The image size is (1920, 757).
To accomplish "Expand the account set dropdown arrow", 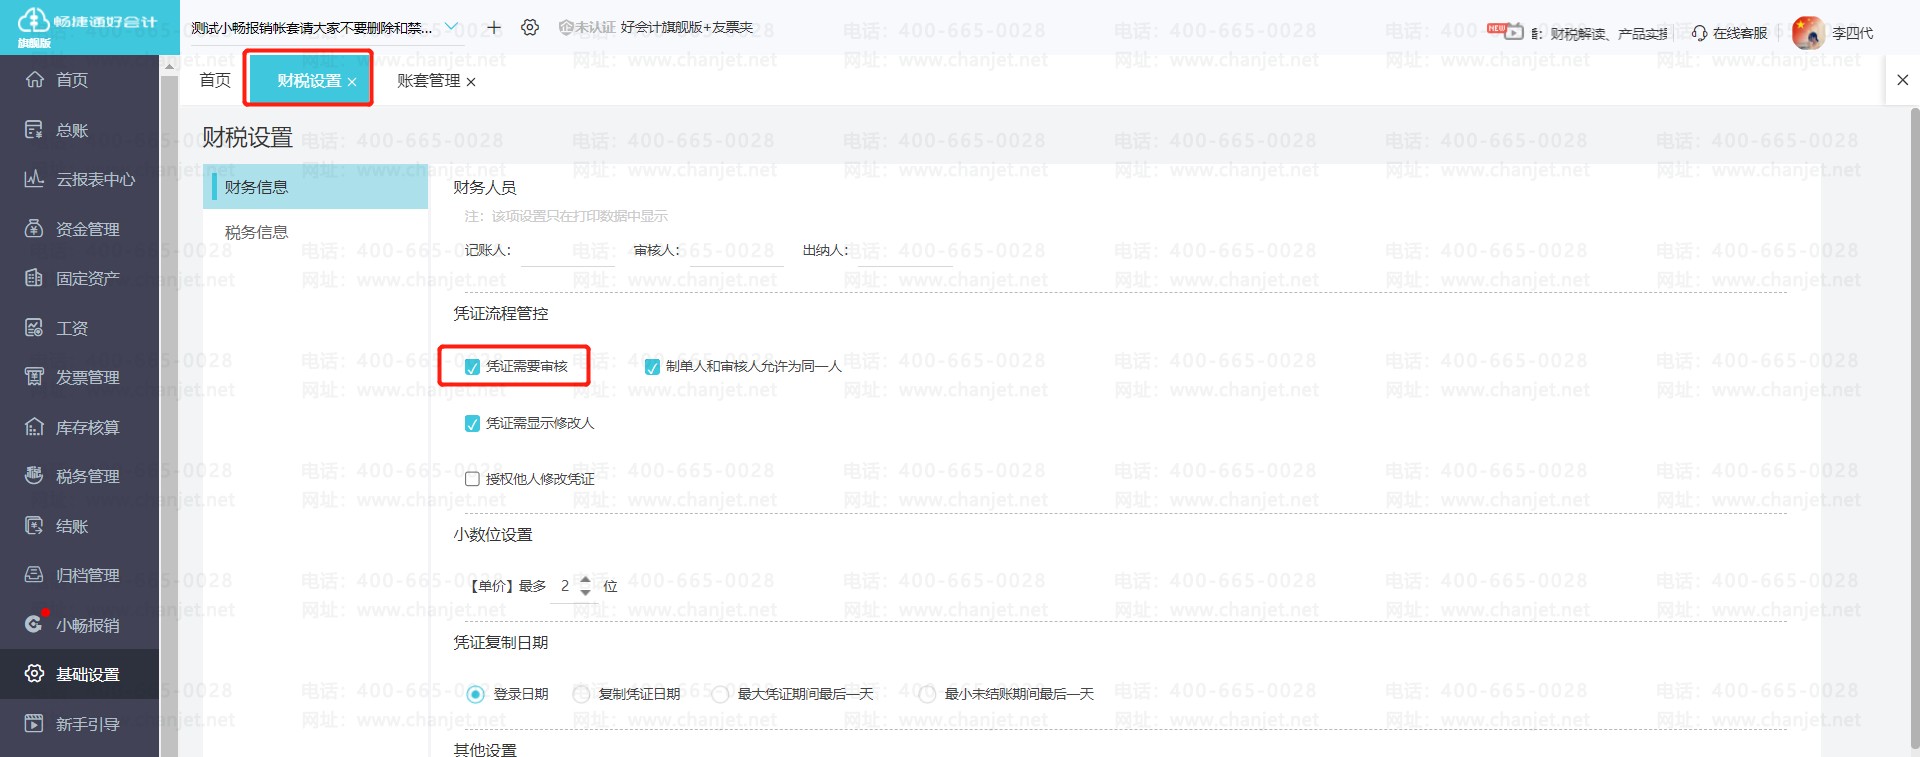I will (x=451, y=27).
